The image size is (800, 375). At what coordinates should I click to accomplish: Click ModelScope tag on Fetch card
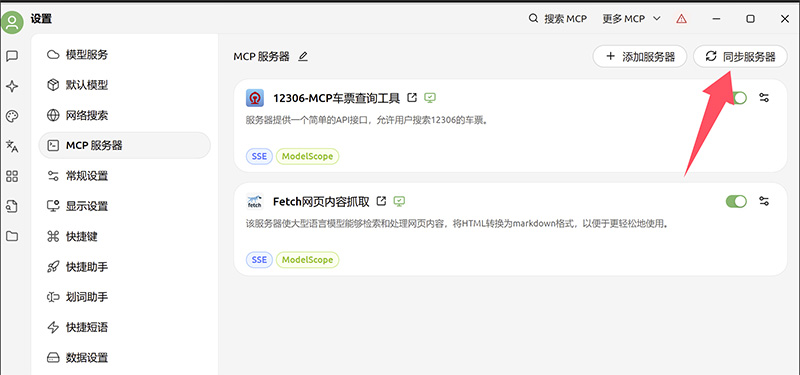point(308,260)
